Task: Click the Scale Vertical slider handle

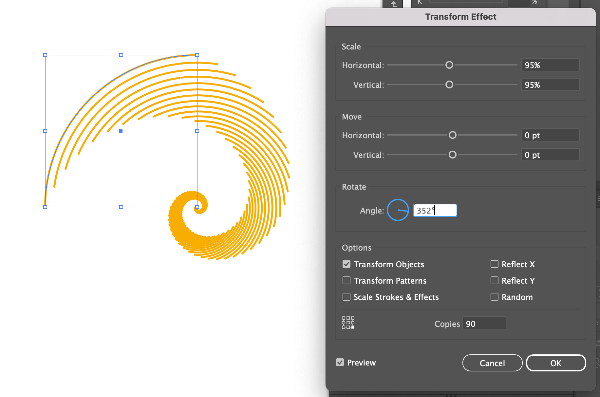Action: click(449, 85)
